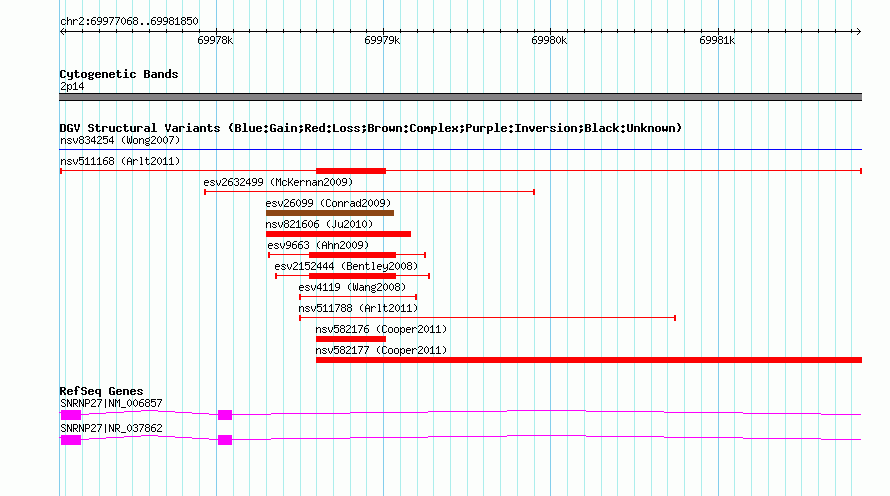This screenshot has height=496, width=890.
Task: Click the esv4119 red variant line
Action: point(358,297)
